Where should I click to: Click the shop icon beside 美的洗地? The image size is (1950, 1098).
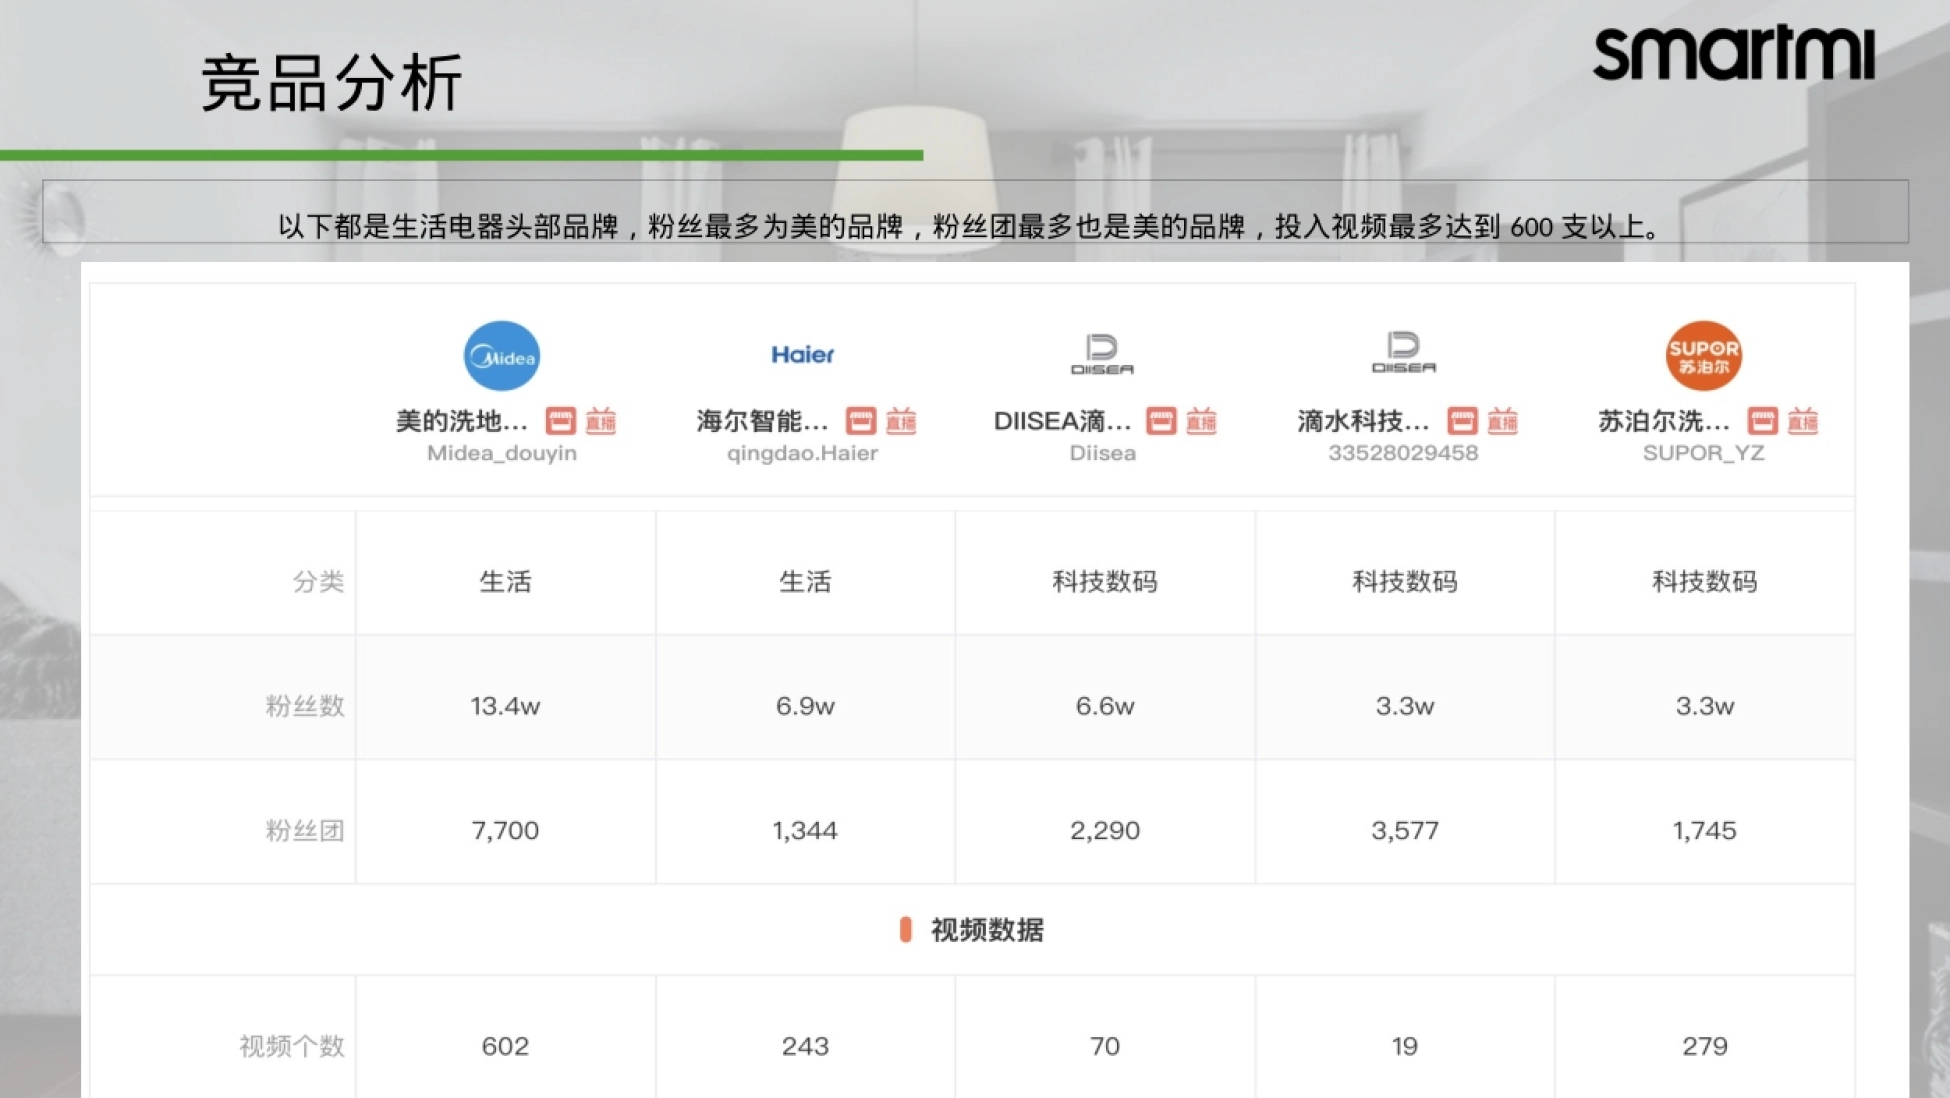(560, 421)
